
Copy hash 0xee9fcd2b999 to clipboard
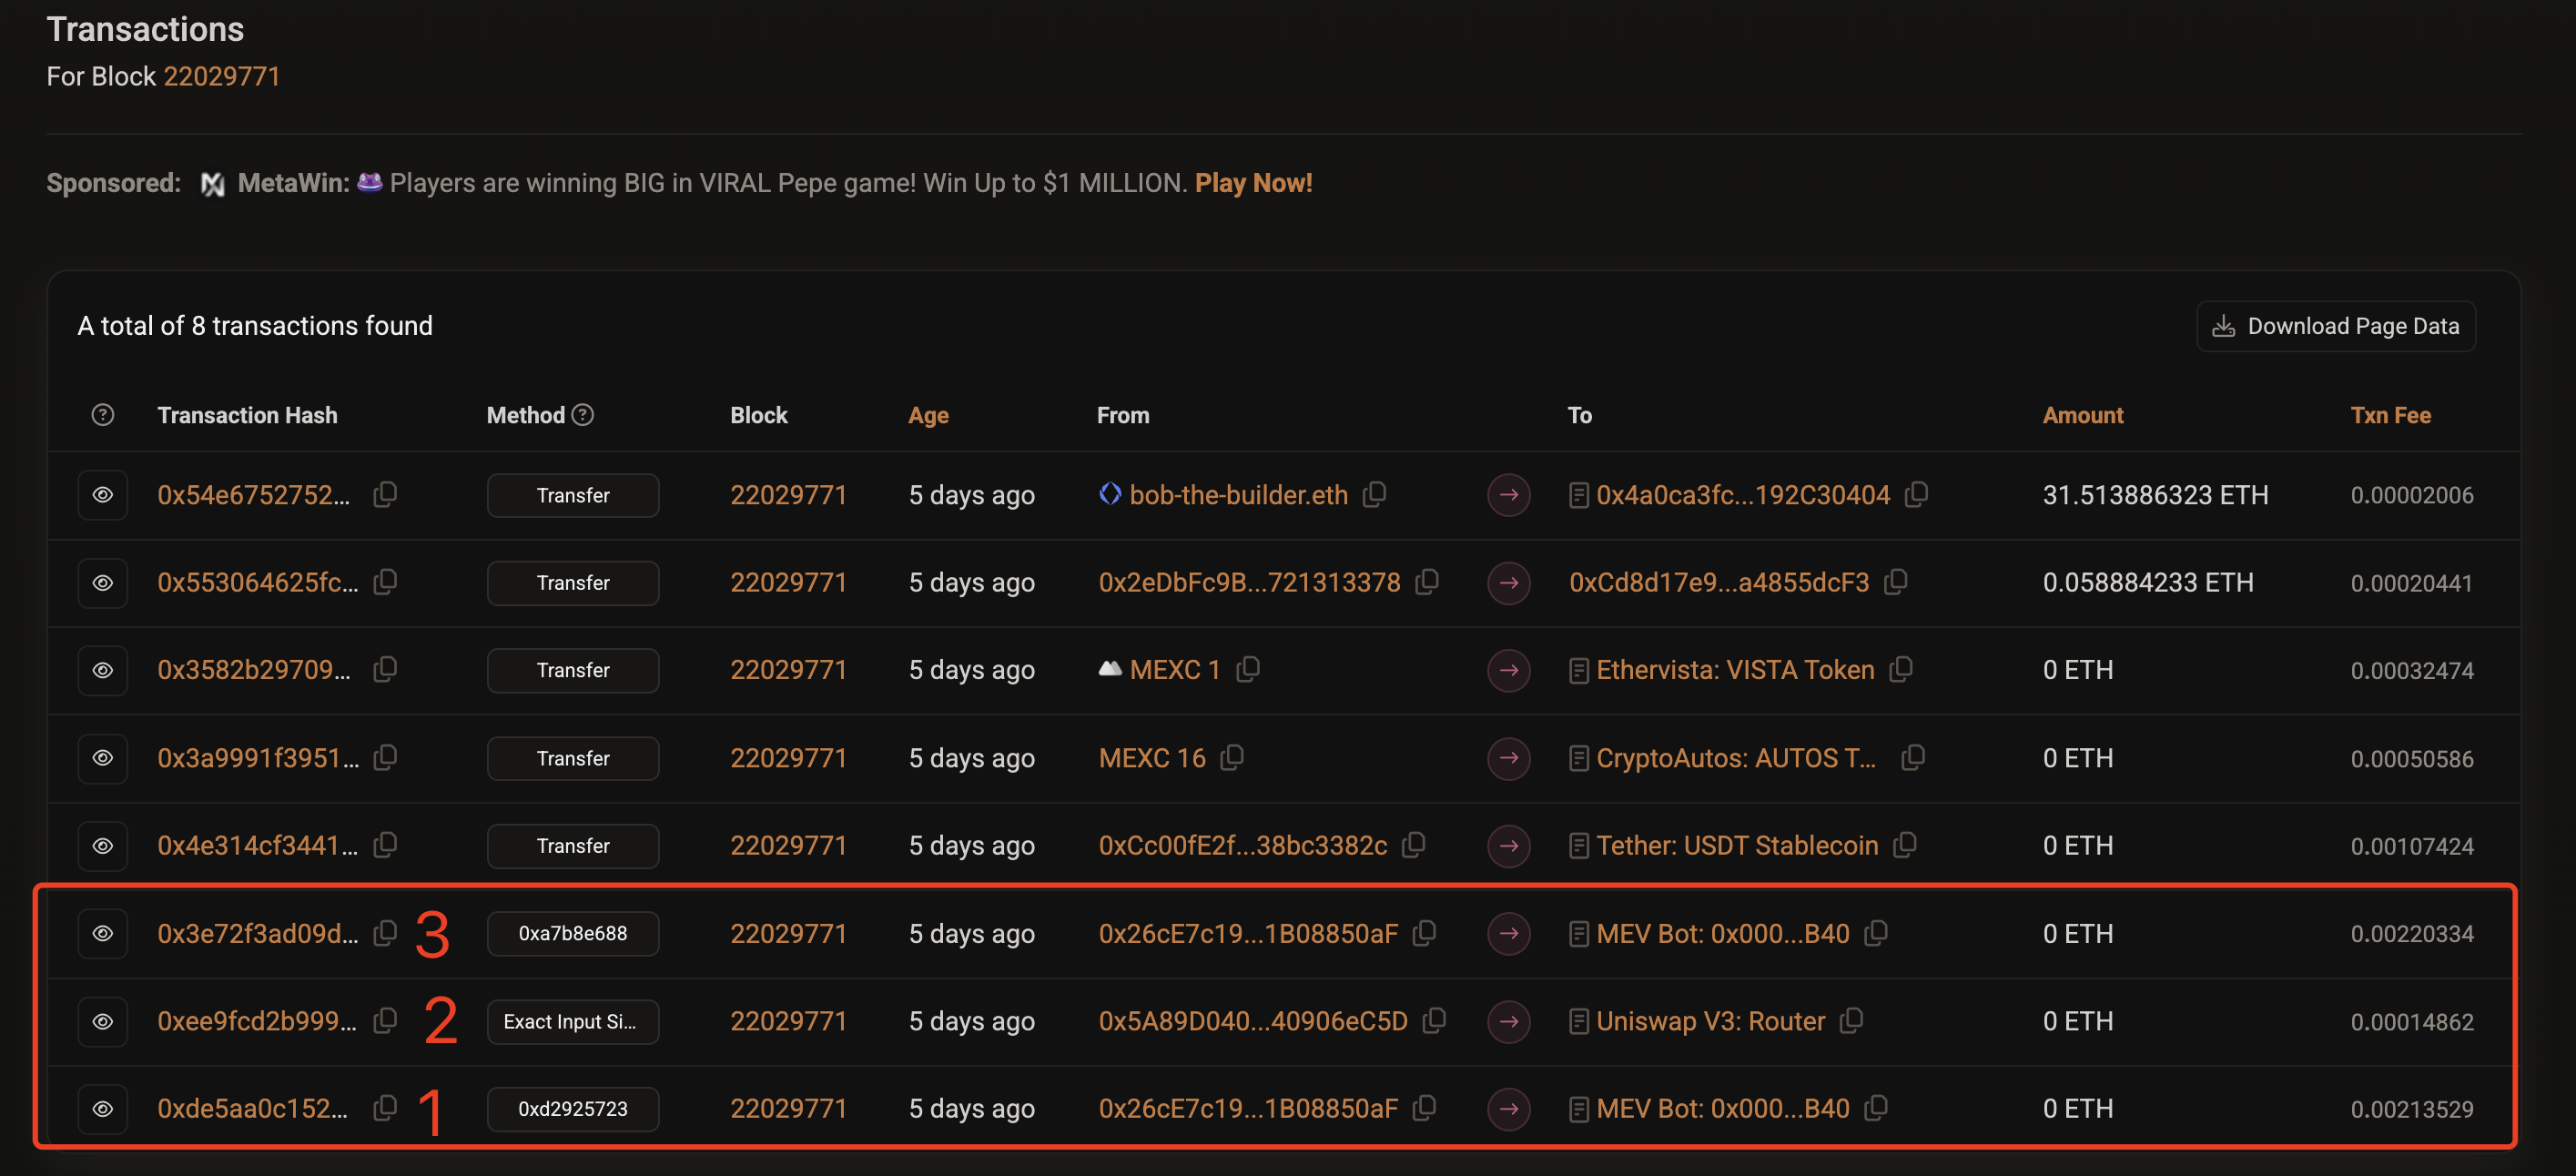385,1020
